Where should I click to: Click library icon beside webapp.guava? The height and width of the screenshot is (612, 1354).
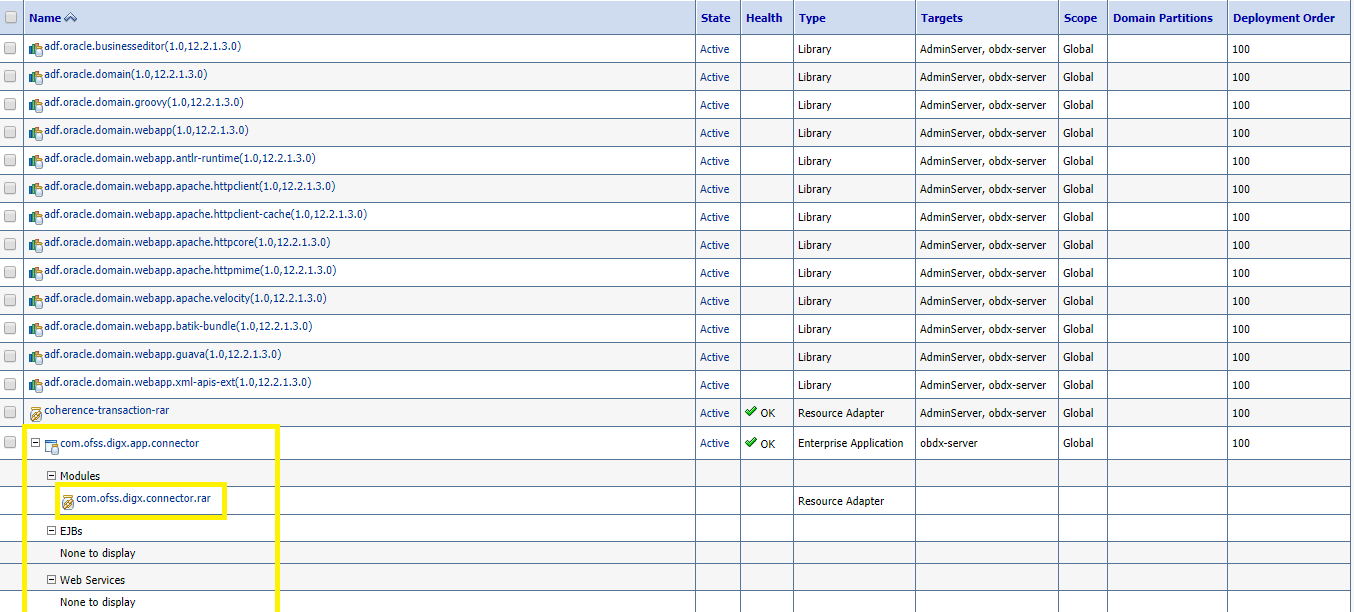[x=36, y=357]
